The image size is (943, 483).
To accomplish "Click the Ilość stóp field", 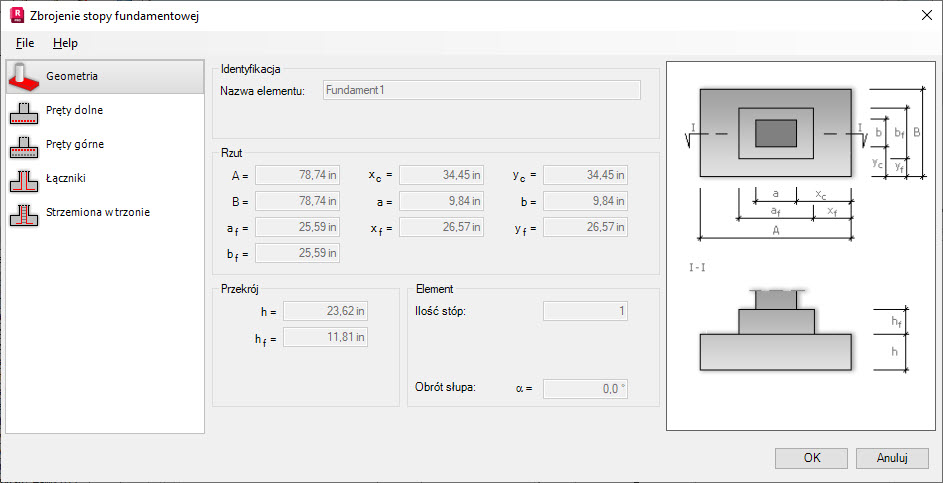I will (x=585, y=311).
